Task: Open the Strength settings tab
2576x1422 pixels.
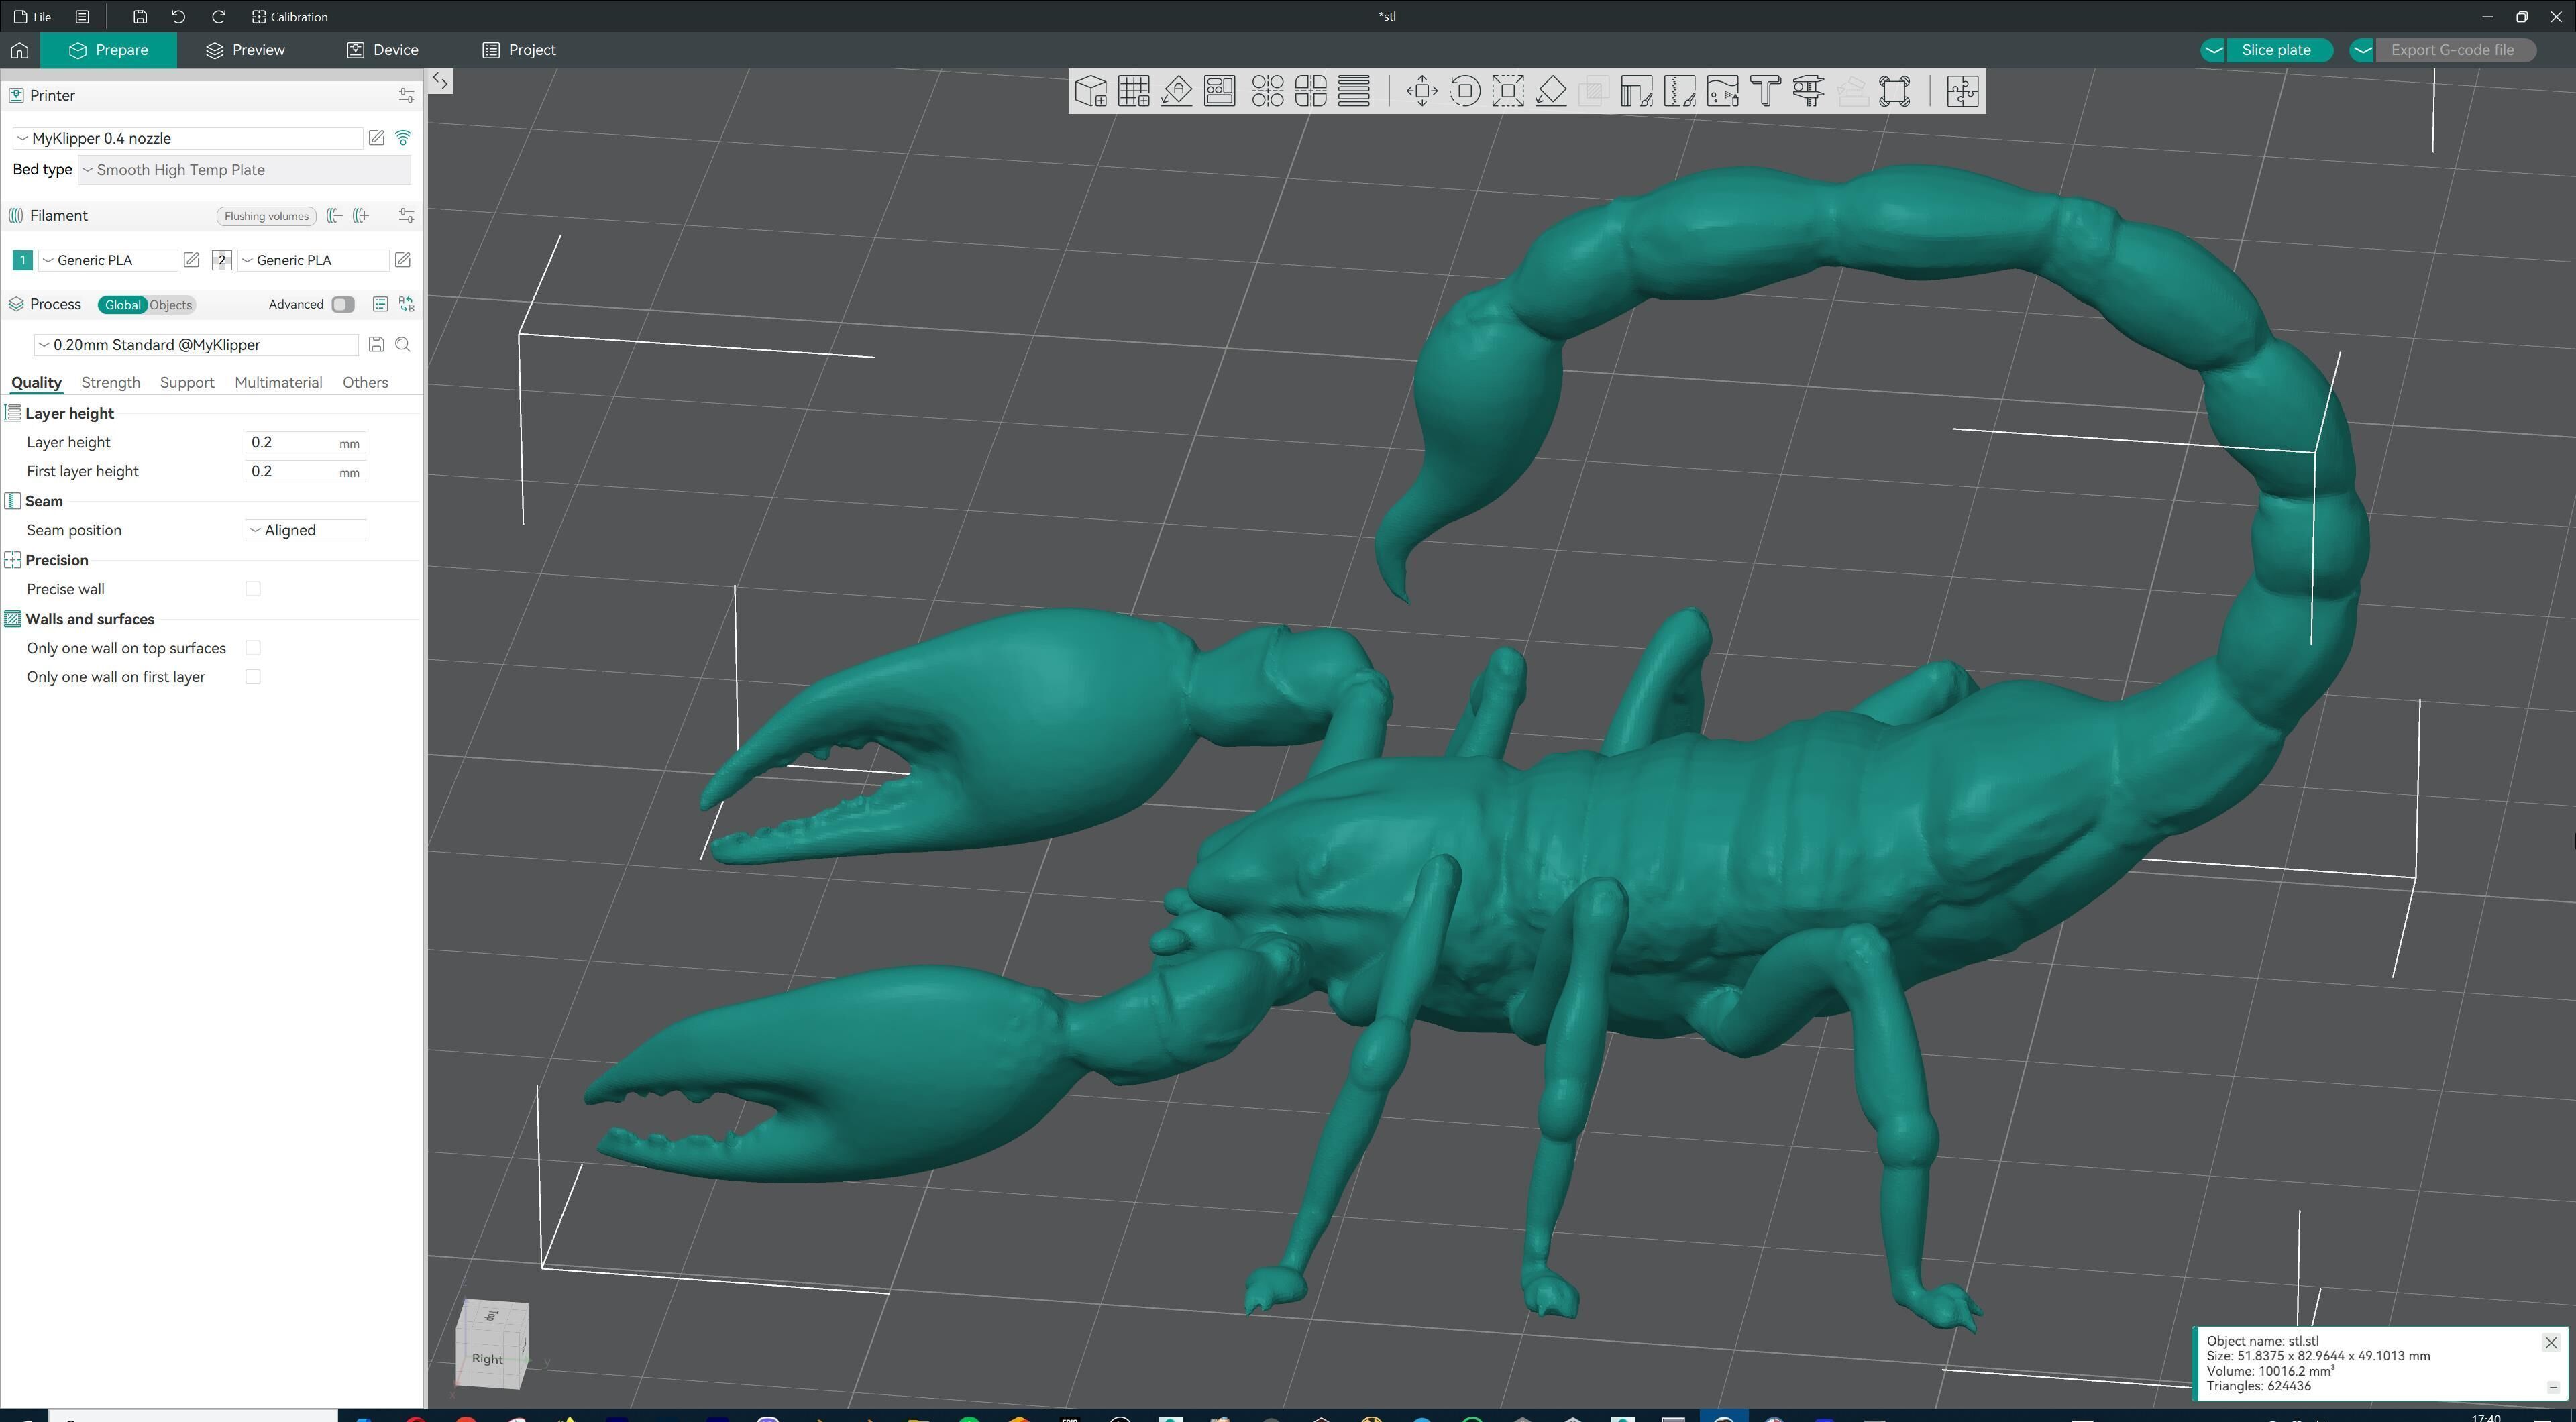Action: coord(110,383)
